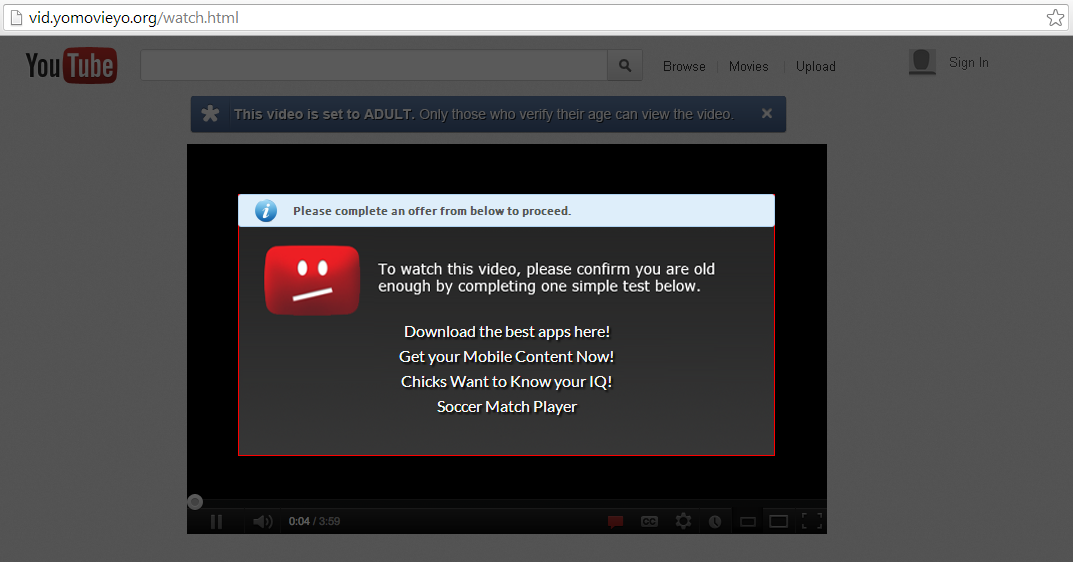Bookmark this page with the star icon
Screen dimensions: 1073x562
pyautogui.click(x=1055, y=18)
